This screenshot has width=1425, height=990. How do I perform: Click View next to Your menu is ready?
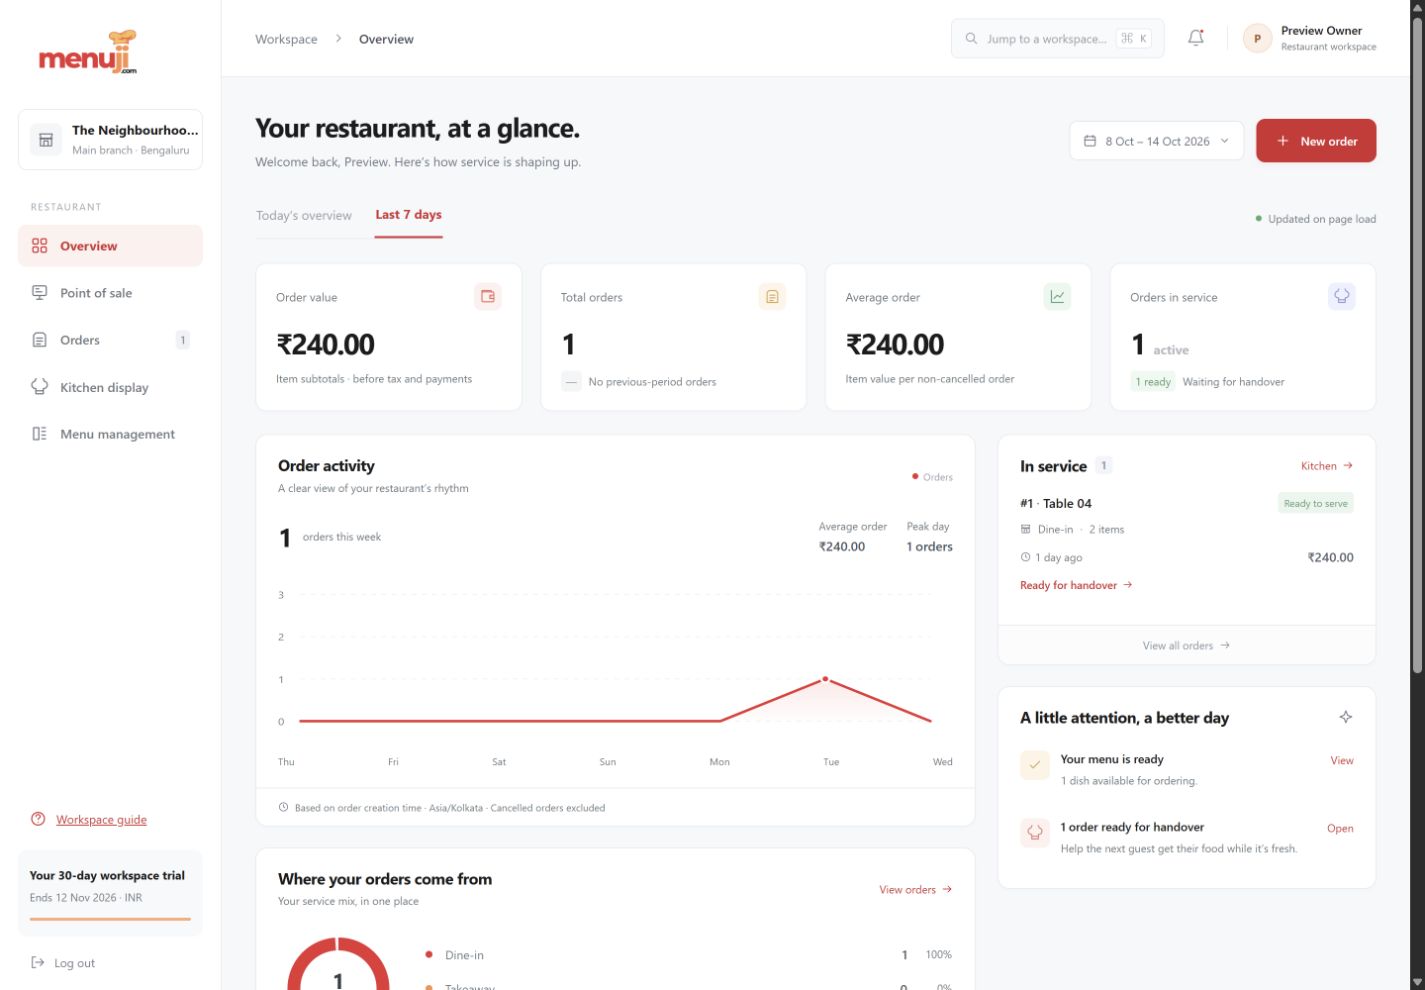(1342, 760)
